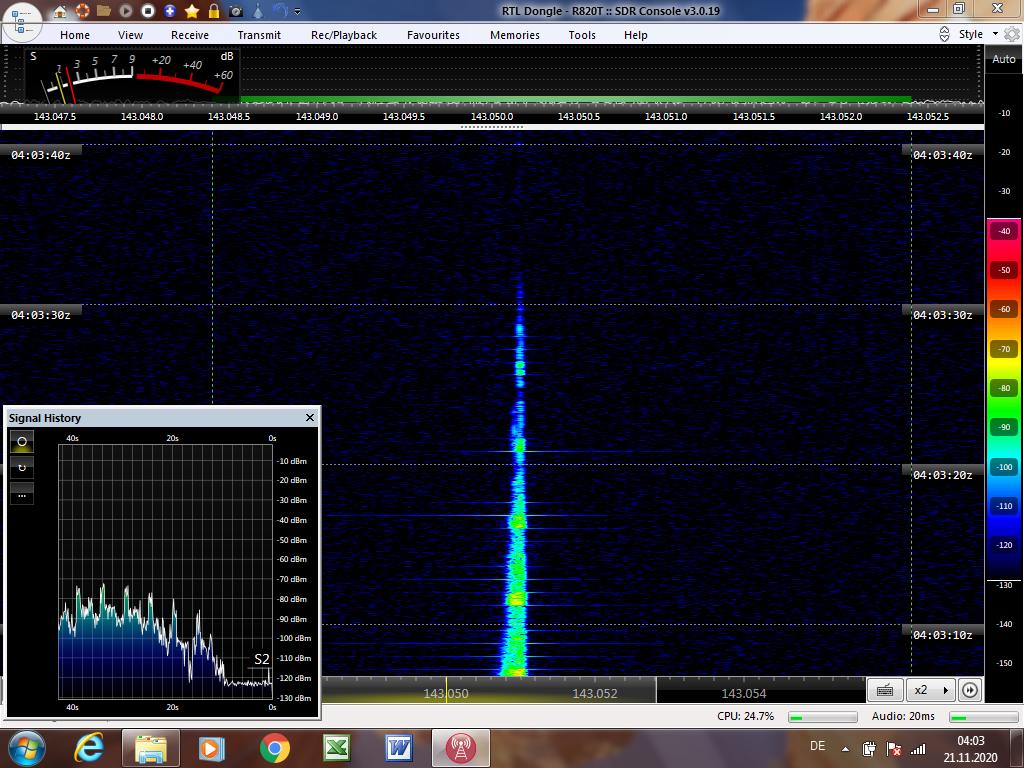This screenshot has height=768, width=1024.
Task: Click the lifebuoy help icon in title bar
Action: point(82,11)
